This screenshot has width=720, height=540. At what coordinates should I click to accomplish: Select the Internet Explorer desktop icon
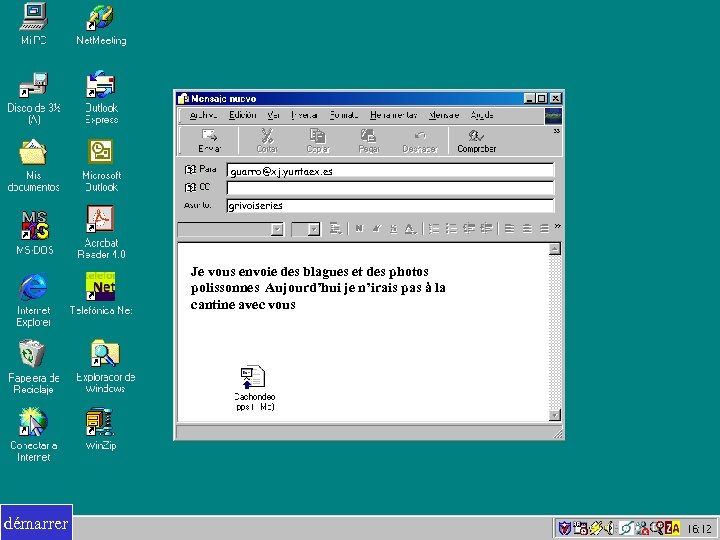33,300
